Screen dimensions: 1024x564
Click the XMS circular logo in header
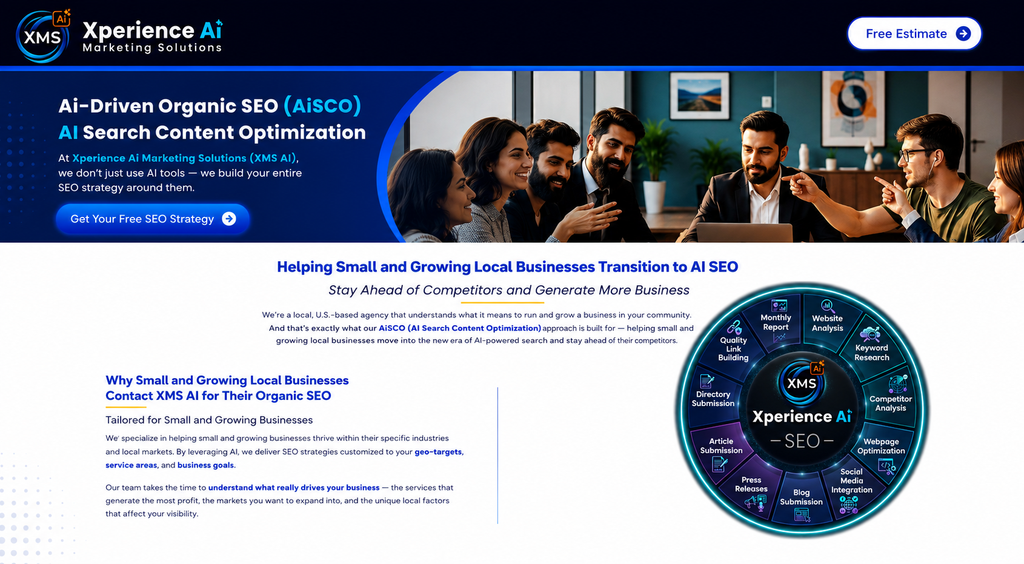tap(43, 36)
